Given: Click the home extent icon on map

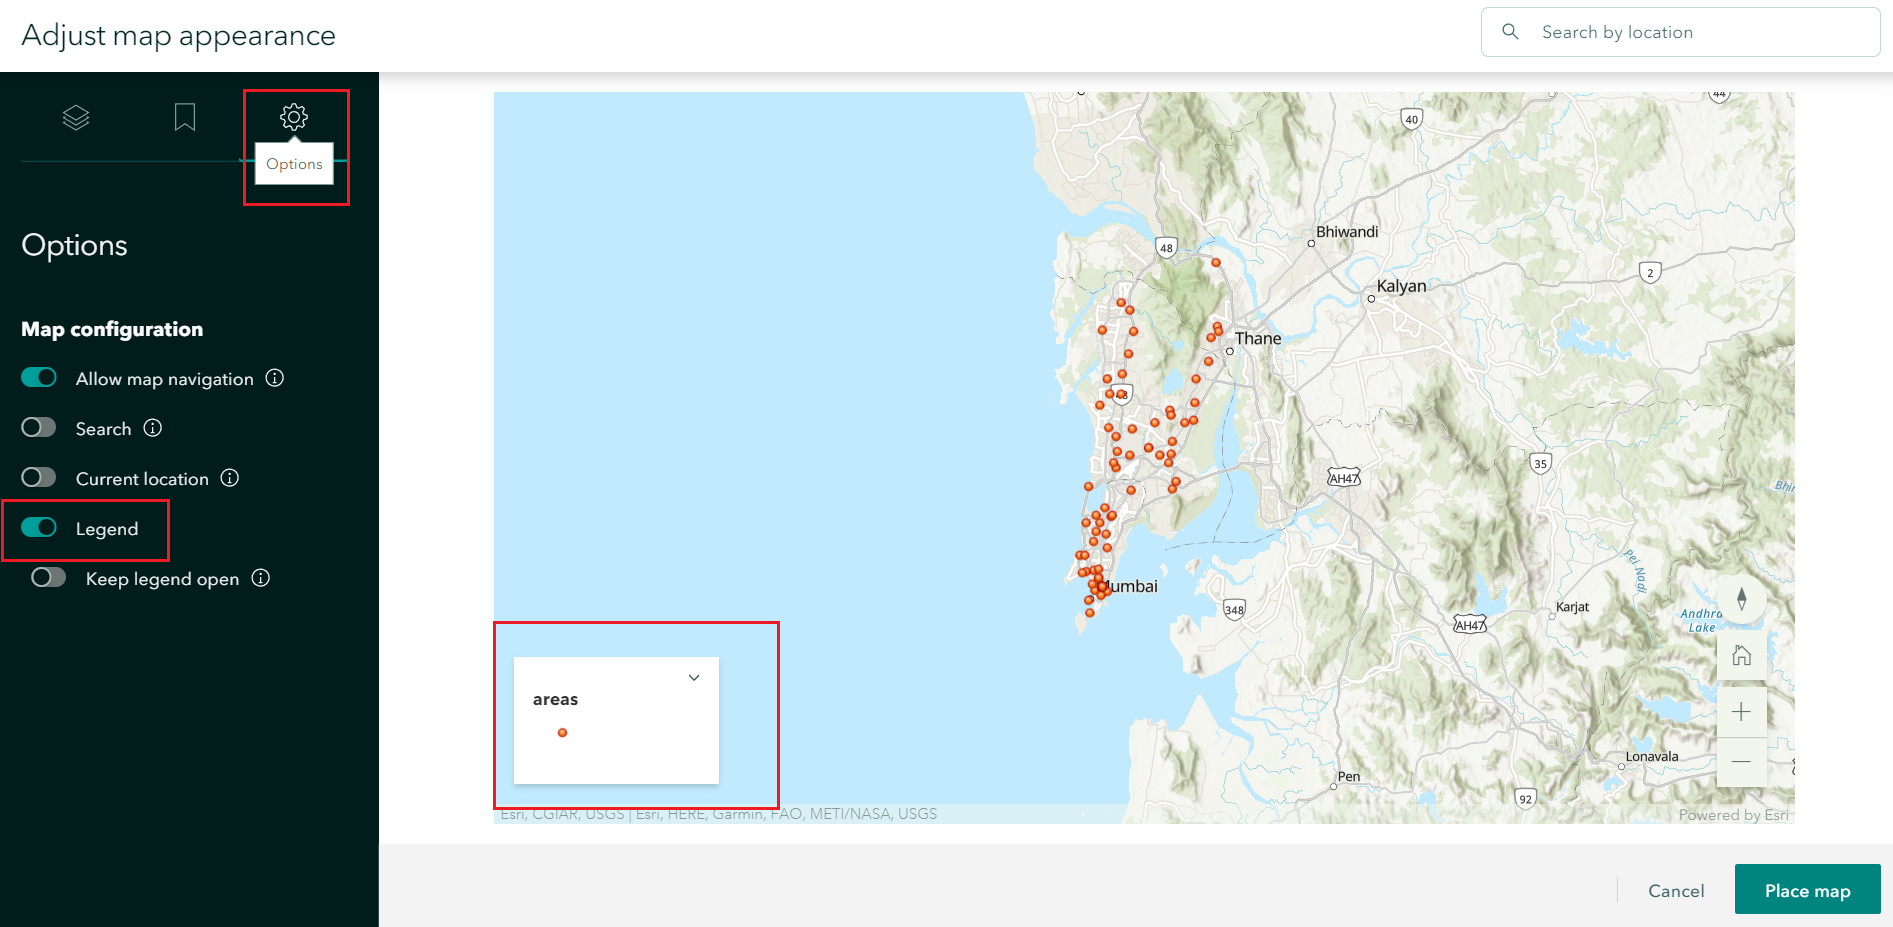Looking at the screenshot, I should coord(1741,655).
